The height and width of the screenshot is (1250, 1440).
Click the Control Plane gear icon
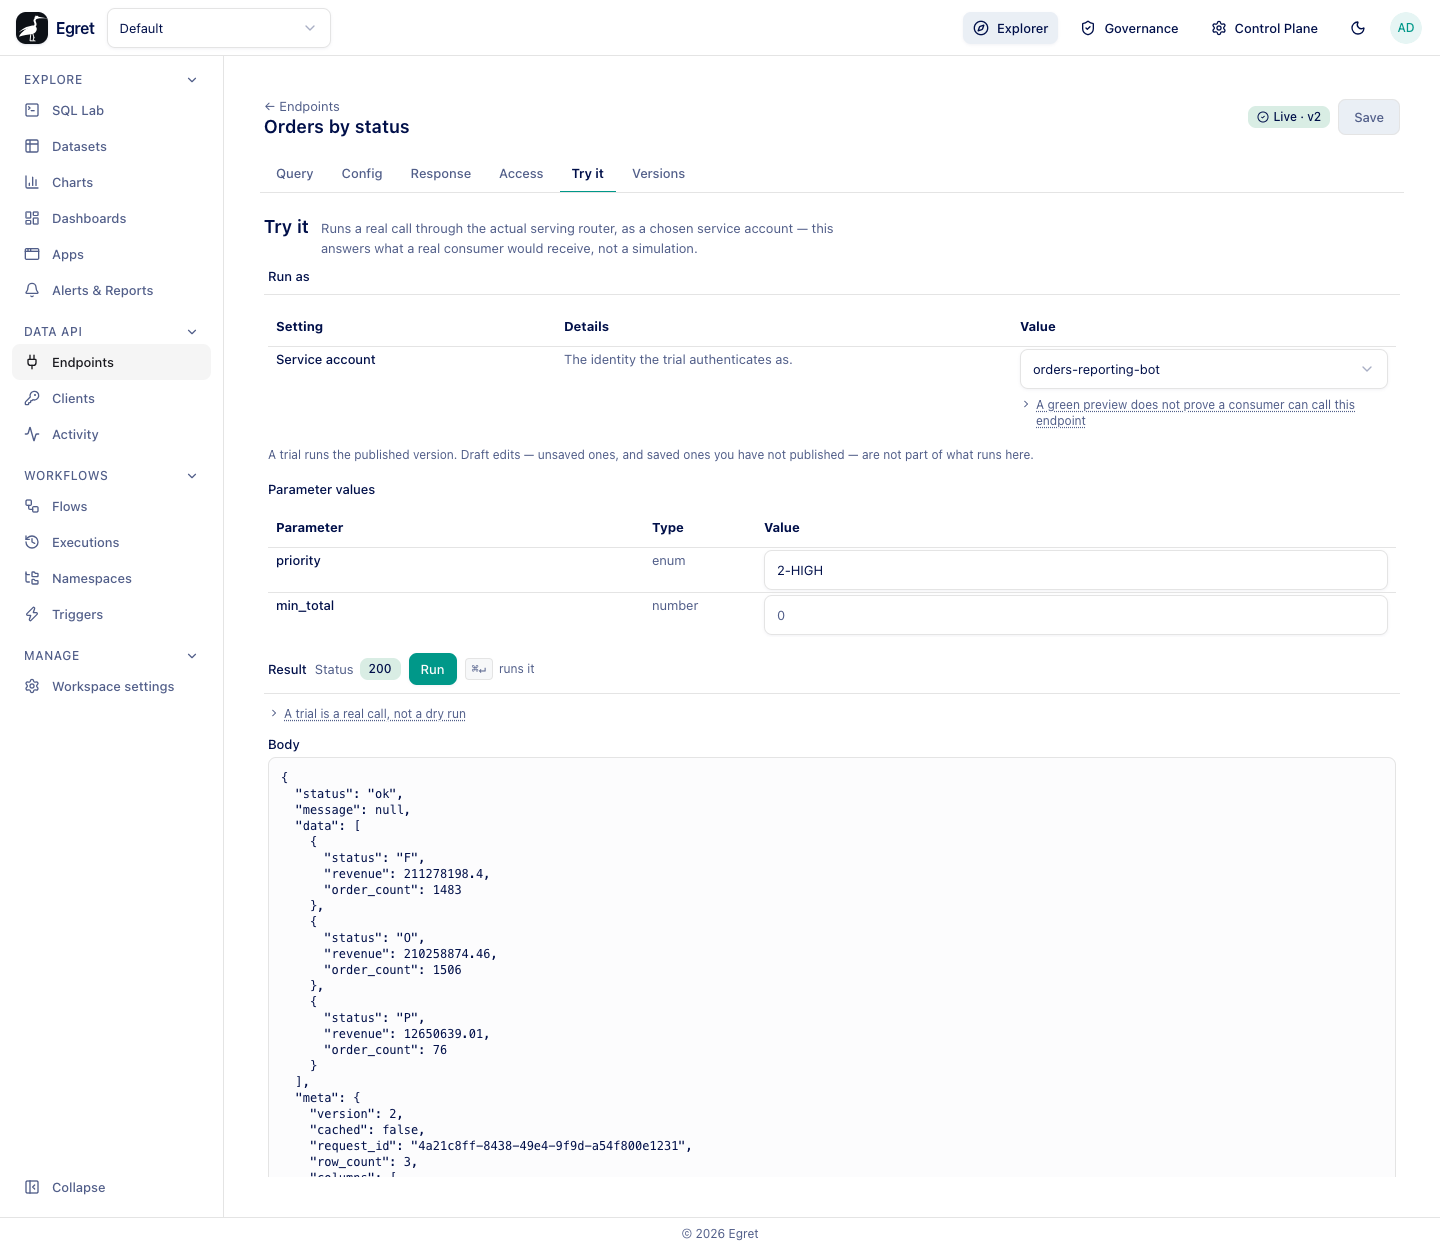point(1219,28)
